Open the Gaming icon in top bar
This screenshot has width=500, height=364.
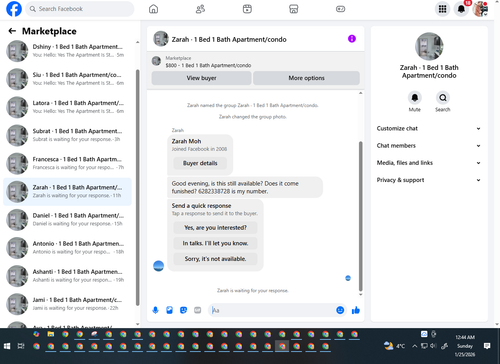[x=340, y=9]
